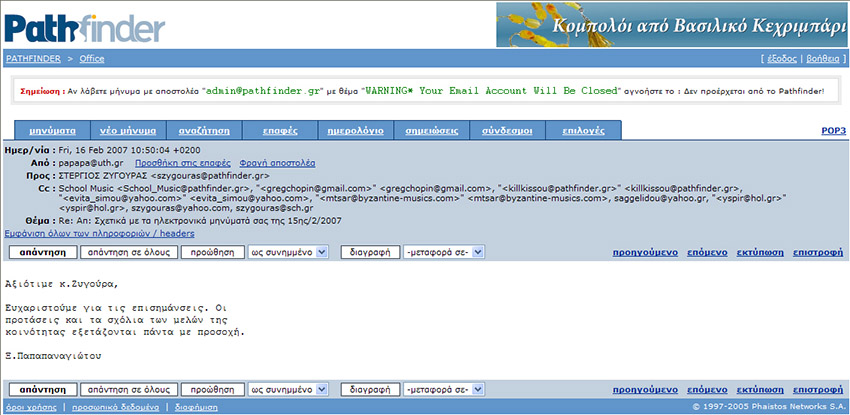Open the νέο μήνυμα tab
This screenshot has width=850, height=415.
click(x=127, y=131)
